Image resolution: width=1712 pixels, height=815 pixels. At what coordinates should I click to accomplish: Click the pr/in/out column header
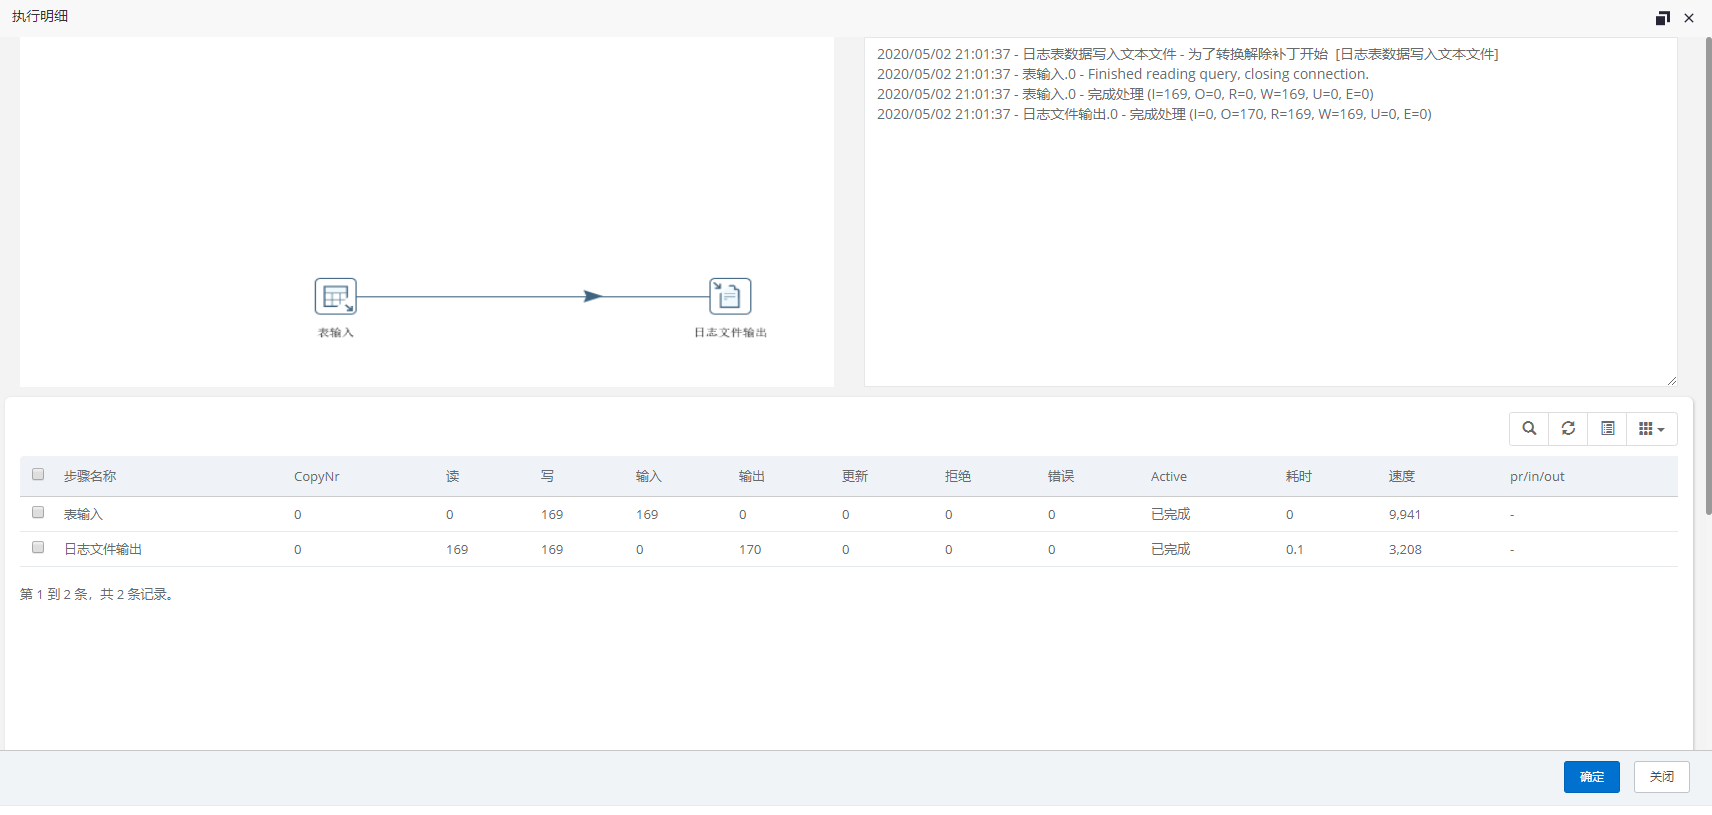[1537, 476]
